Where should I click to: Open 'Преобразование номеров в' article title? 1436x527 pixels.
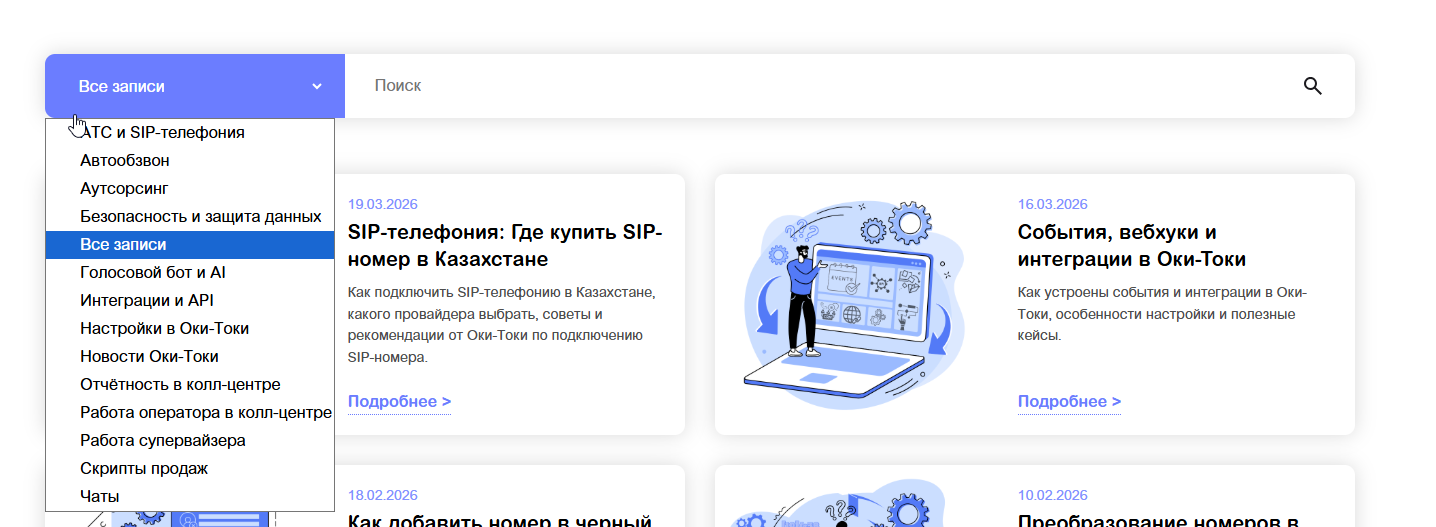click(x=1158, y=519)
